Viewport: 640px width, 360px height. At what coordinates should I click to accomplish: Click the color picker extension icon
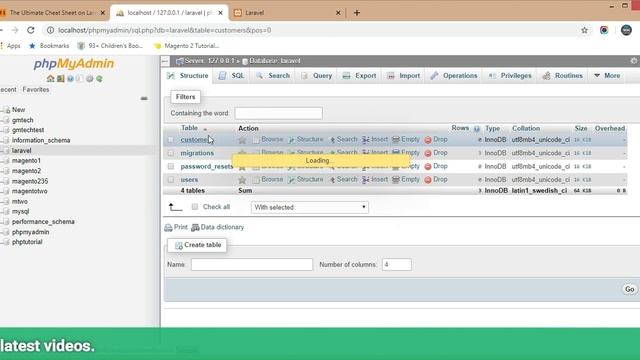[x=604, y=30]
